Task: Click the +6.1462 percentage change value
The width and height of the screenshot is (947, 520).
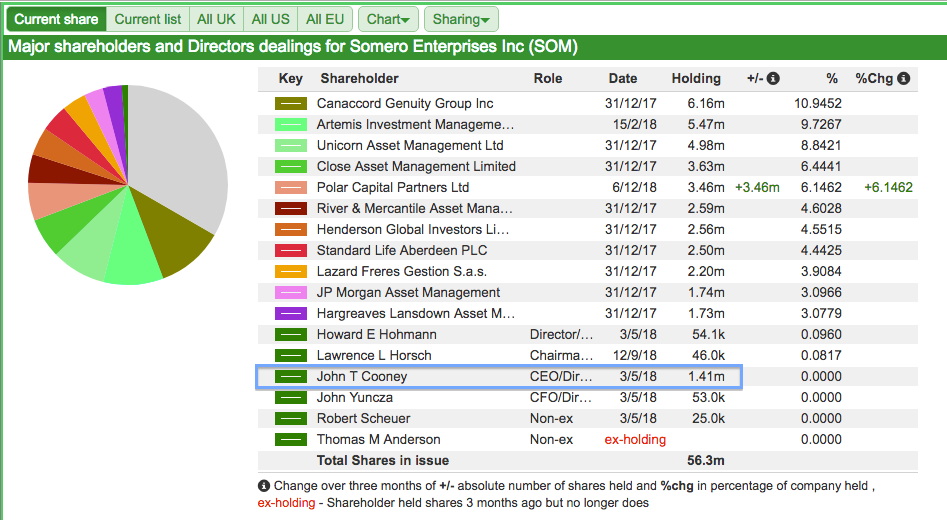Action: [x=888, y=188]
